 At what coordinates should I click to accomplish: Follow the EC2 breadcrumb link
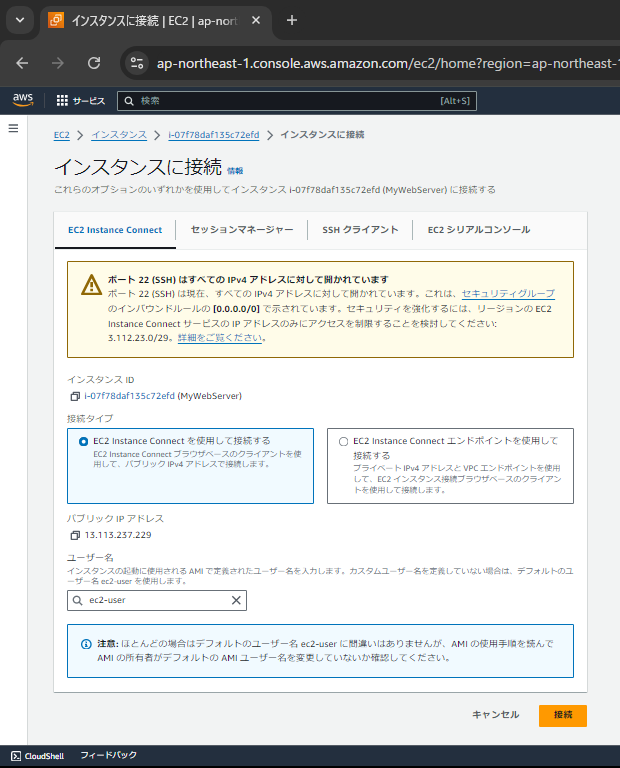(62, 135)
